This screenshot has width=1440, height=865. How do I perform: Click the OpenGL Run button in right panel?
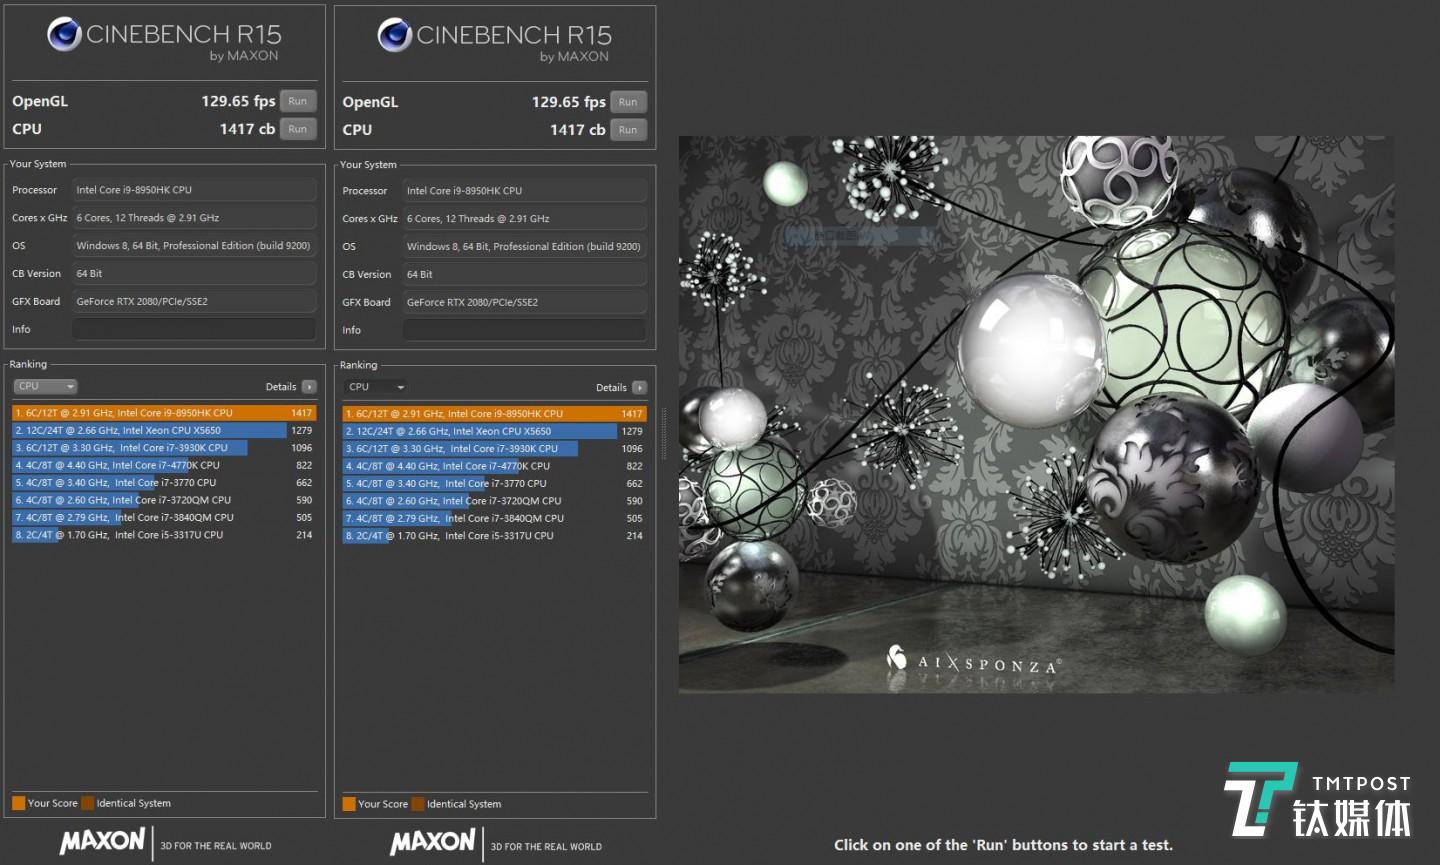pyautogui.click(x=628, y=102)
